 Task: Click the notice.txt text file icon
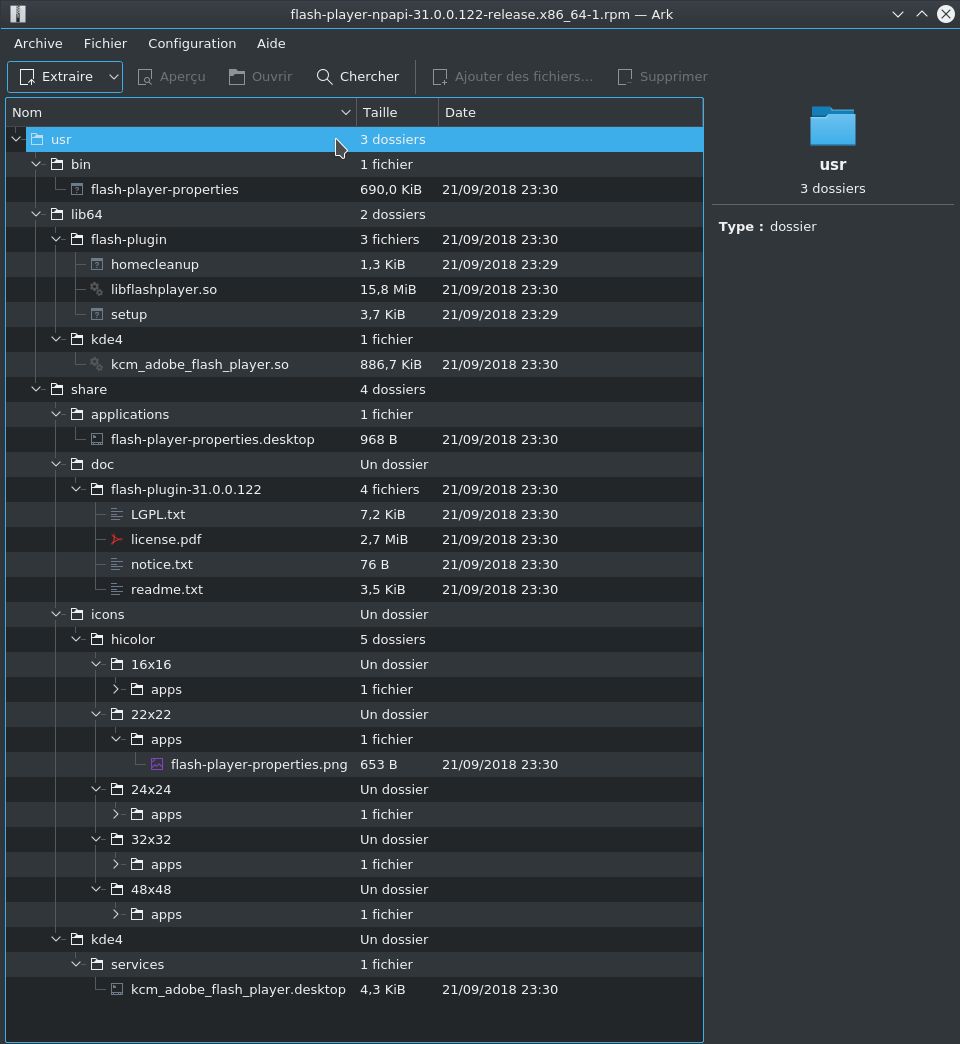117,565
